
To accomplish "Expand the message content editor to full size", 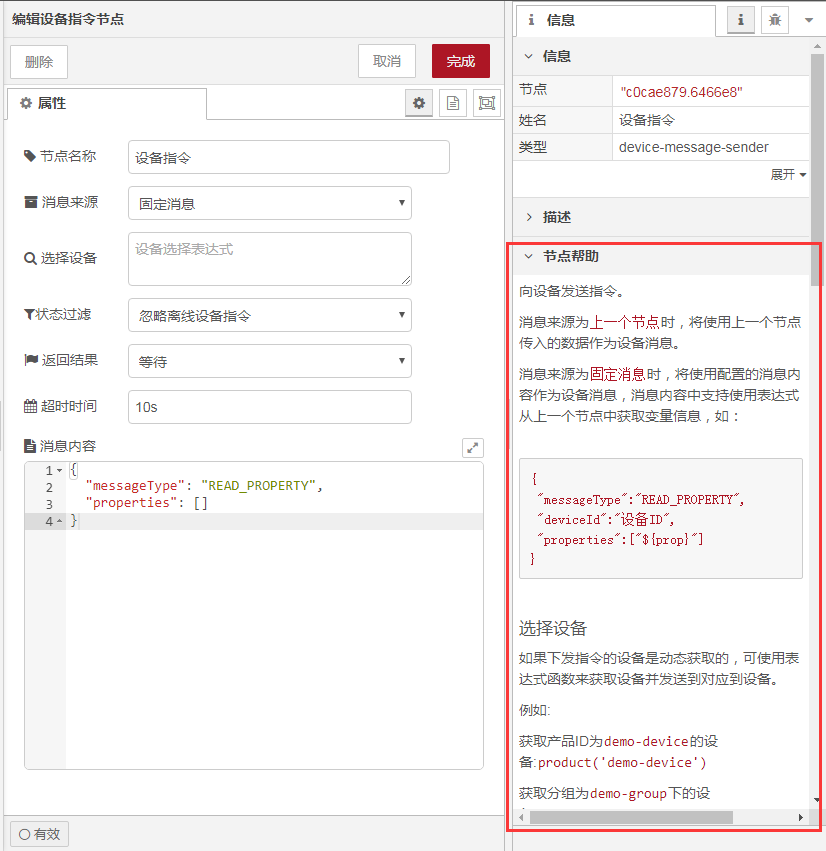I will (x=473, y=448).
